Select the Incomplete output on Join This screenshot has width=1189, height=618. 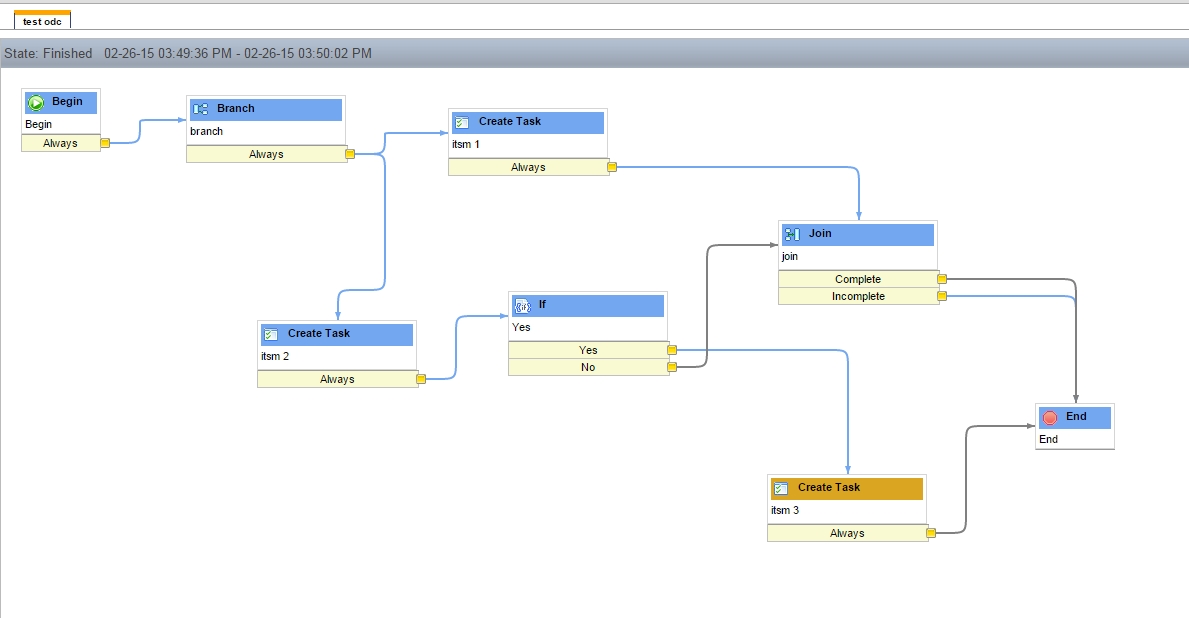(x=857, y=296)
